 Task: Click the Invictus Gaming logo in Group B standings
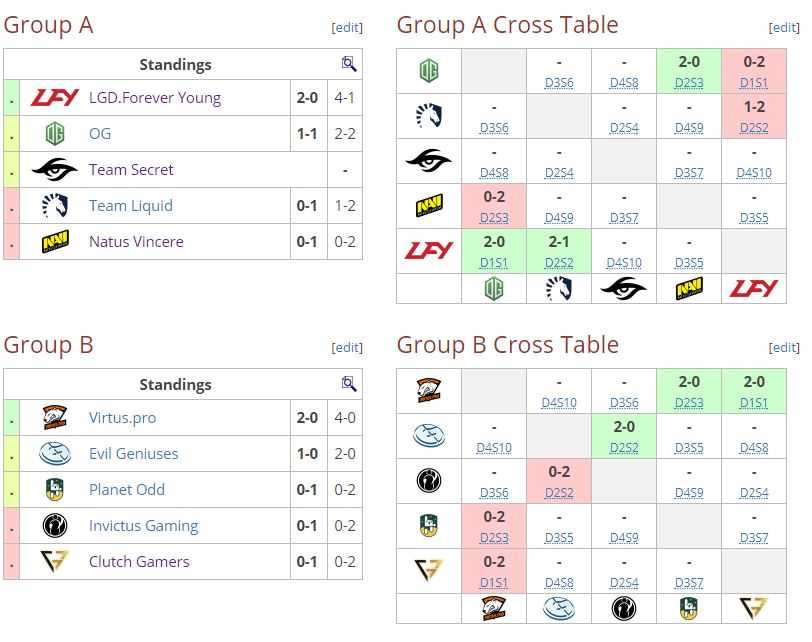tap(54, 526)
